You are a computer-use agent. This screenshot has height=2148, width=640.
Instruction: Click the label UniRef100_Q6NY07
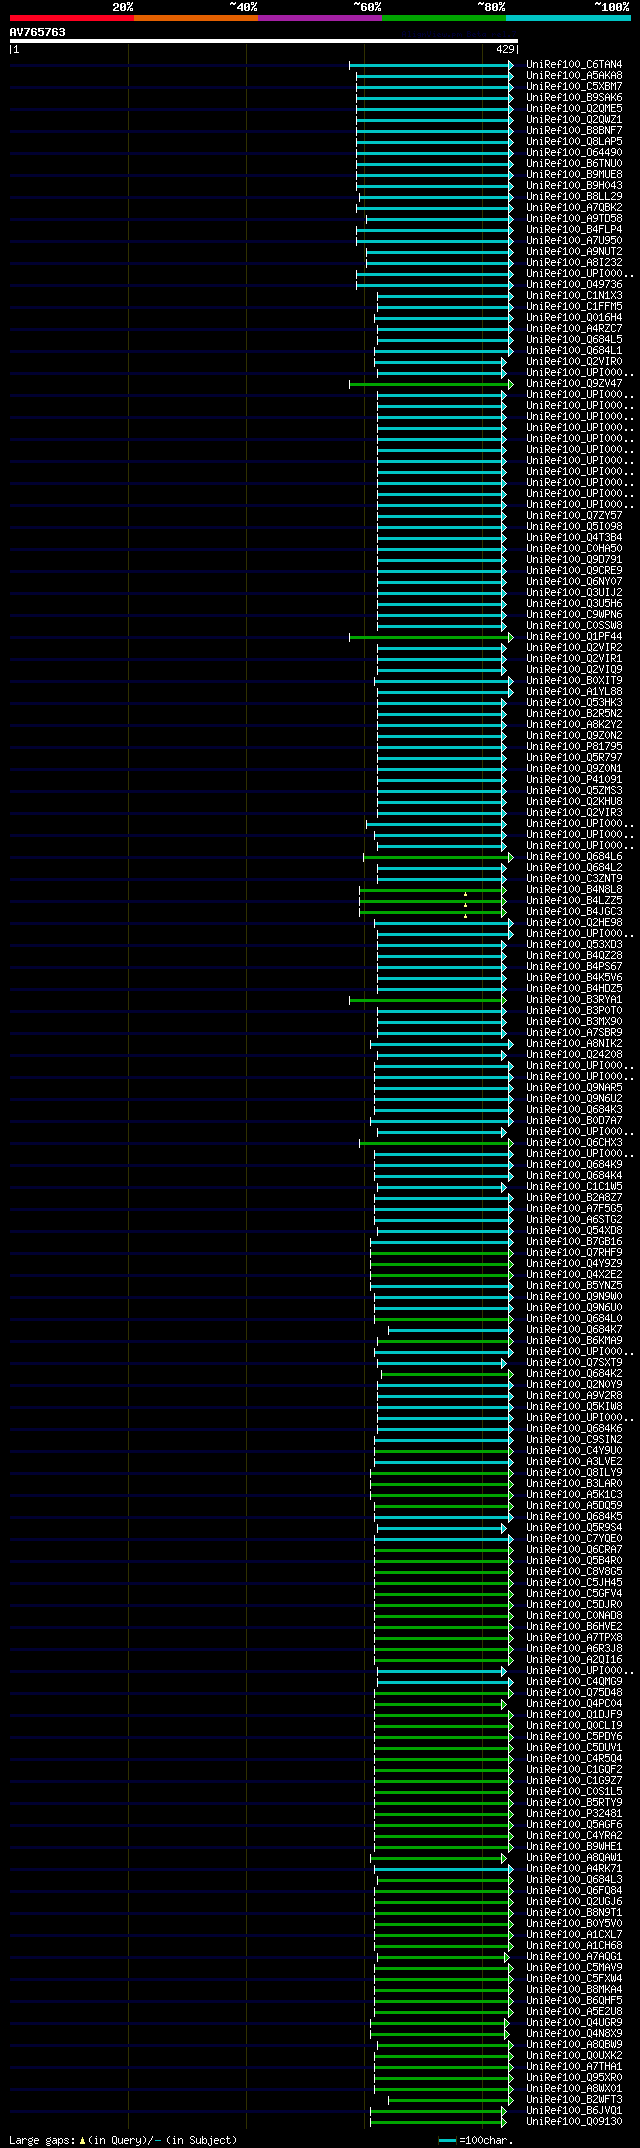click(574, 582)
